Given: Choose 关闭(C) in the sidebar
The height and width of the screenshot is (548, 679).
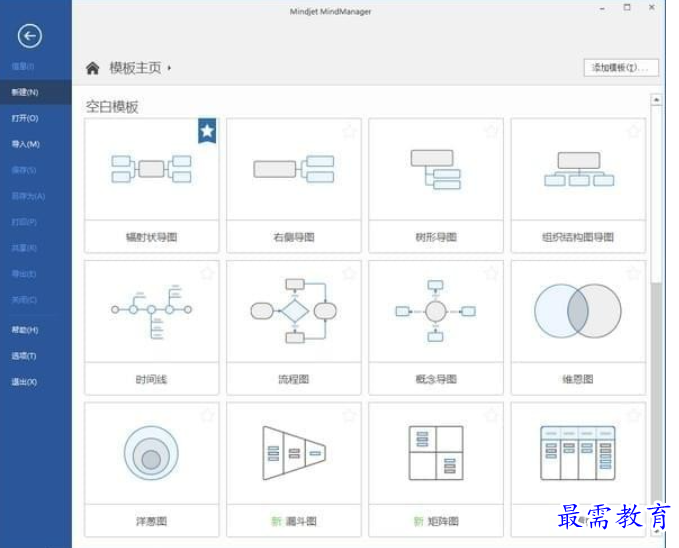Looking at the screenshot, I should click(x=24, y=300).
